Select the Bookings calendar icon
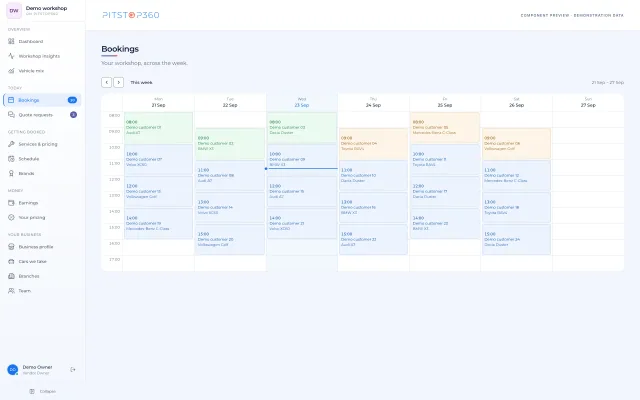 [x=11, y=100]
